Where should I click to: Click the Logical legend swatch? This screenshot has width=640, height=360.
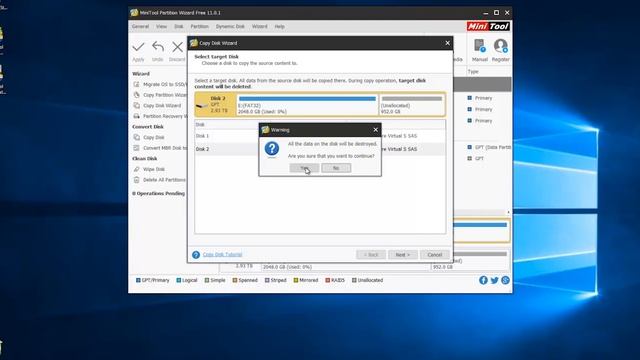(x=178, y=280)
